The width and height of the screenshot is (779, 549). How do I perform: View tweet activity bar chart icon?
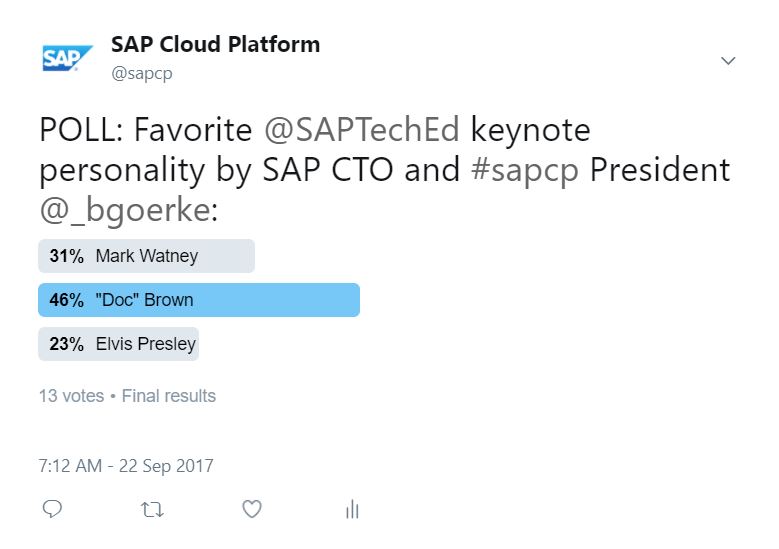(x=352, y=509)
